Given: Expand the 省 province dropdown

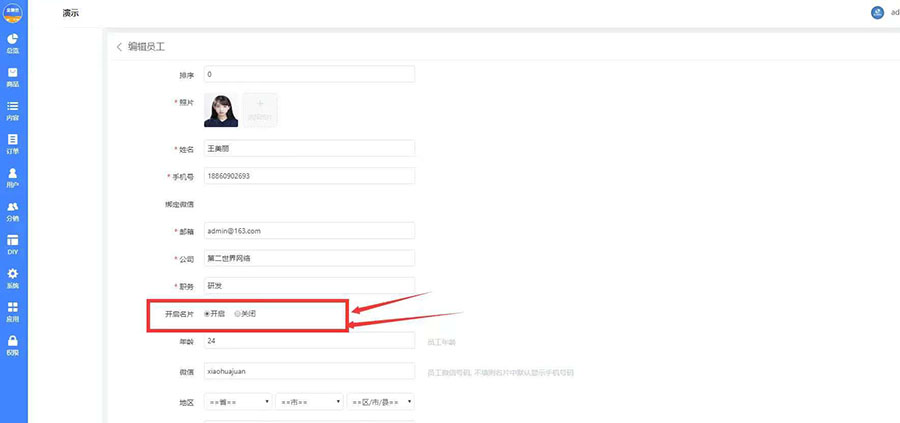Looking at the screenshot, I should pyautogui.click(x=238, y=402).
